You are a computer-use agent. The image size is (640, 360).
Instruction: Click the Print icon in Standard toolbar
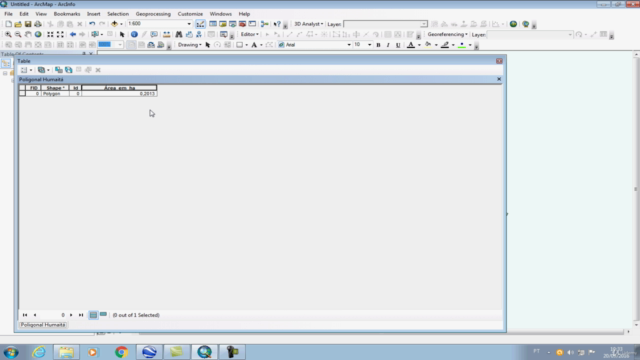38,24
